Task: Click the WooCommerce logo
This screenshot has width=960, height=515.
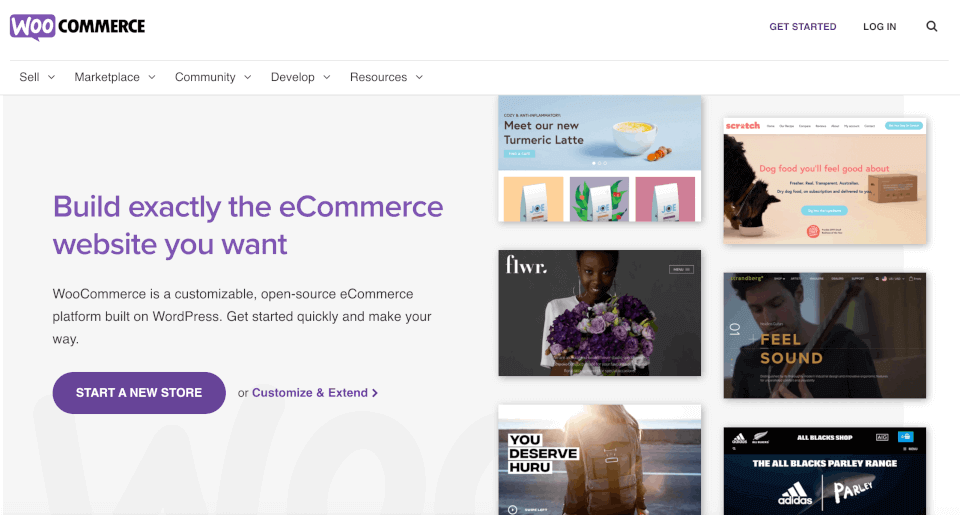Action: (77, 26)
